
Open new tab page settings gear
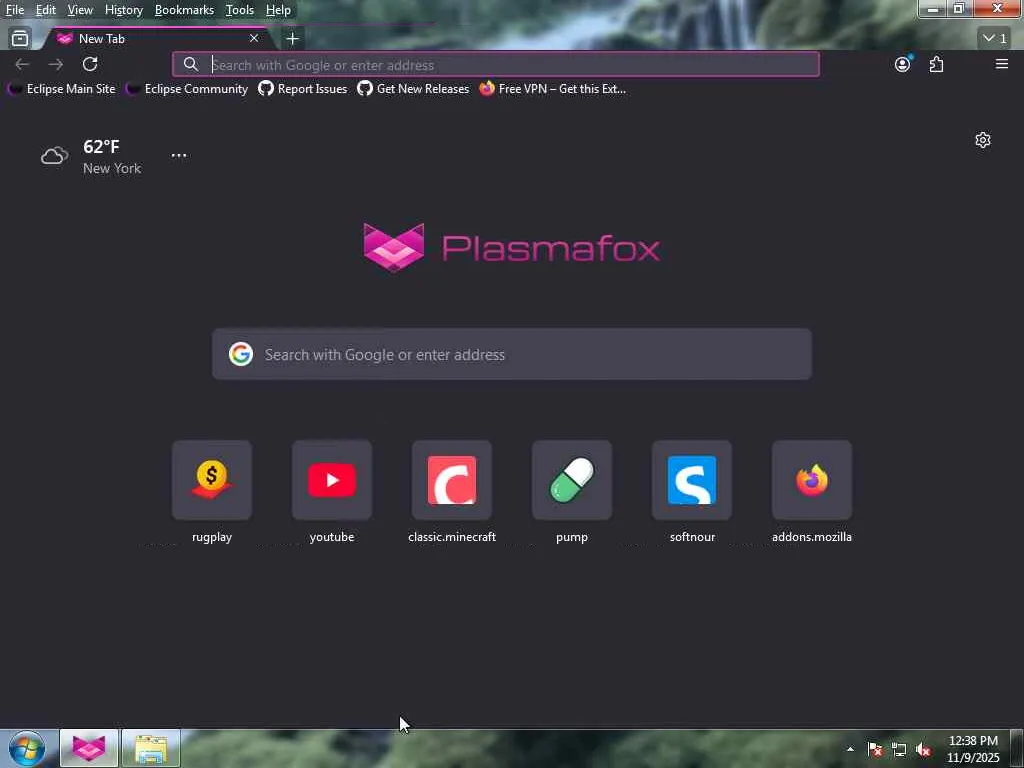983,140
